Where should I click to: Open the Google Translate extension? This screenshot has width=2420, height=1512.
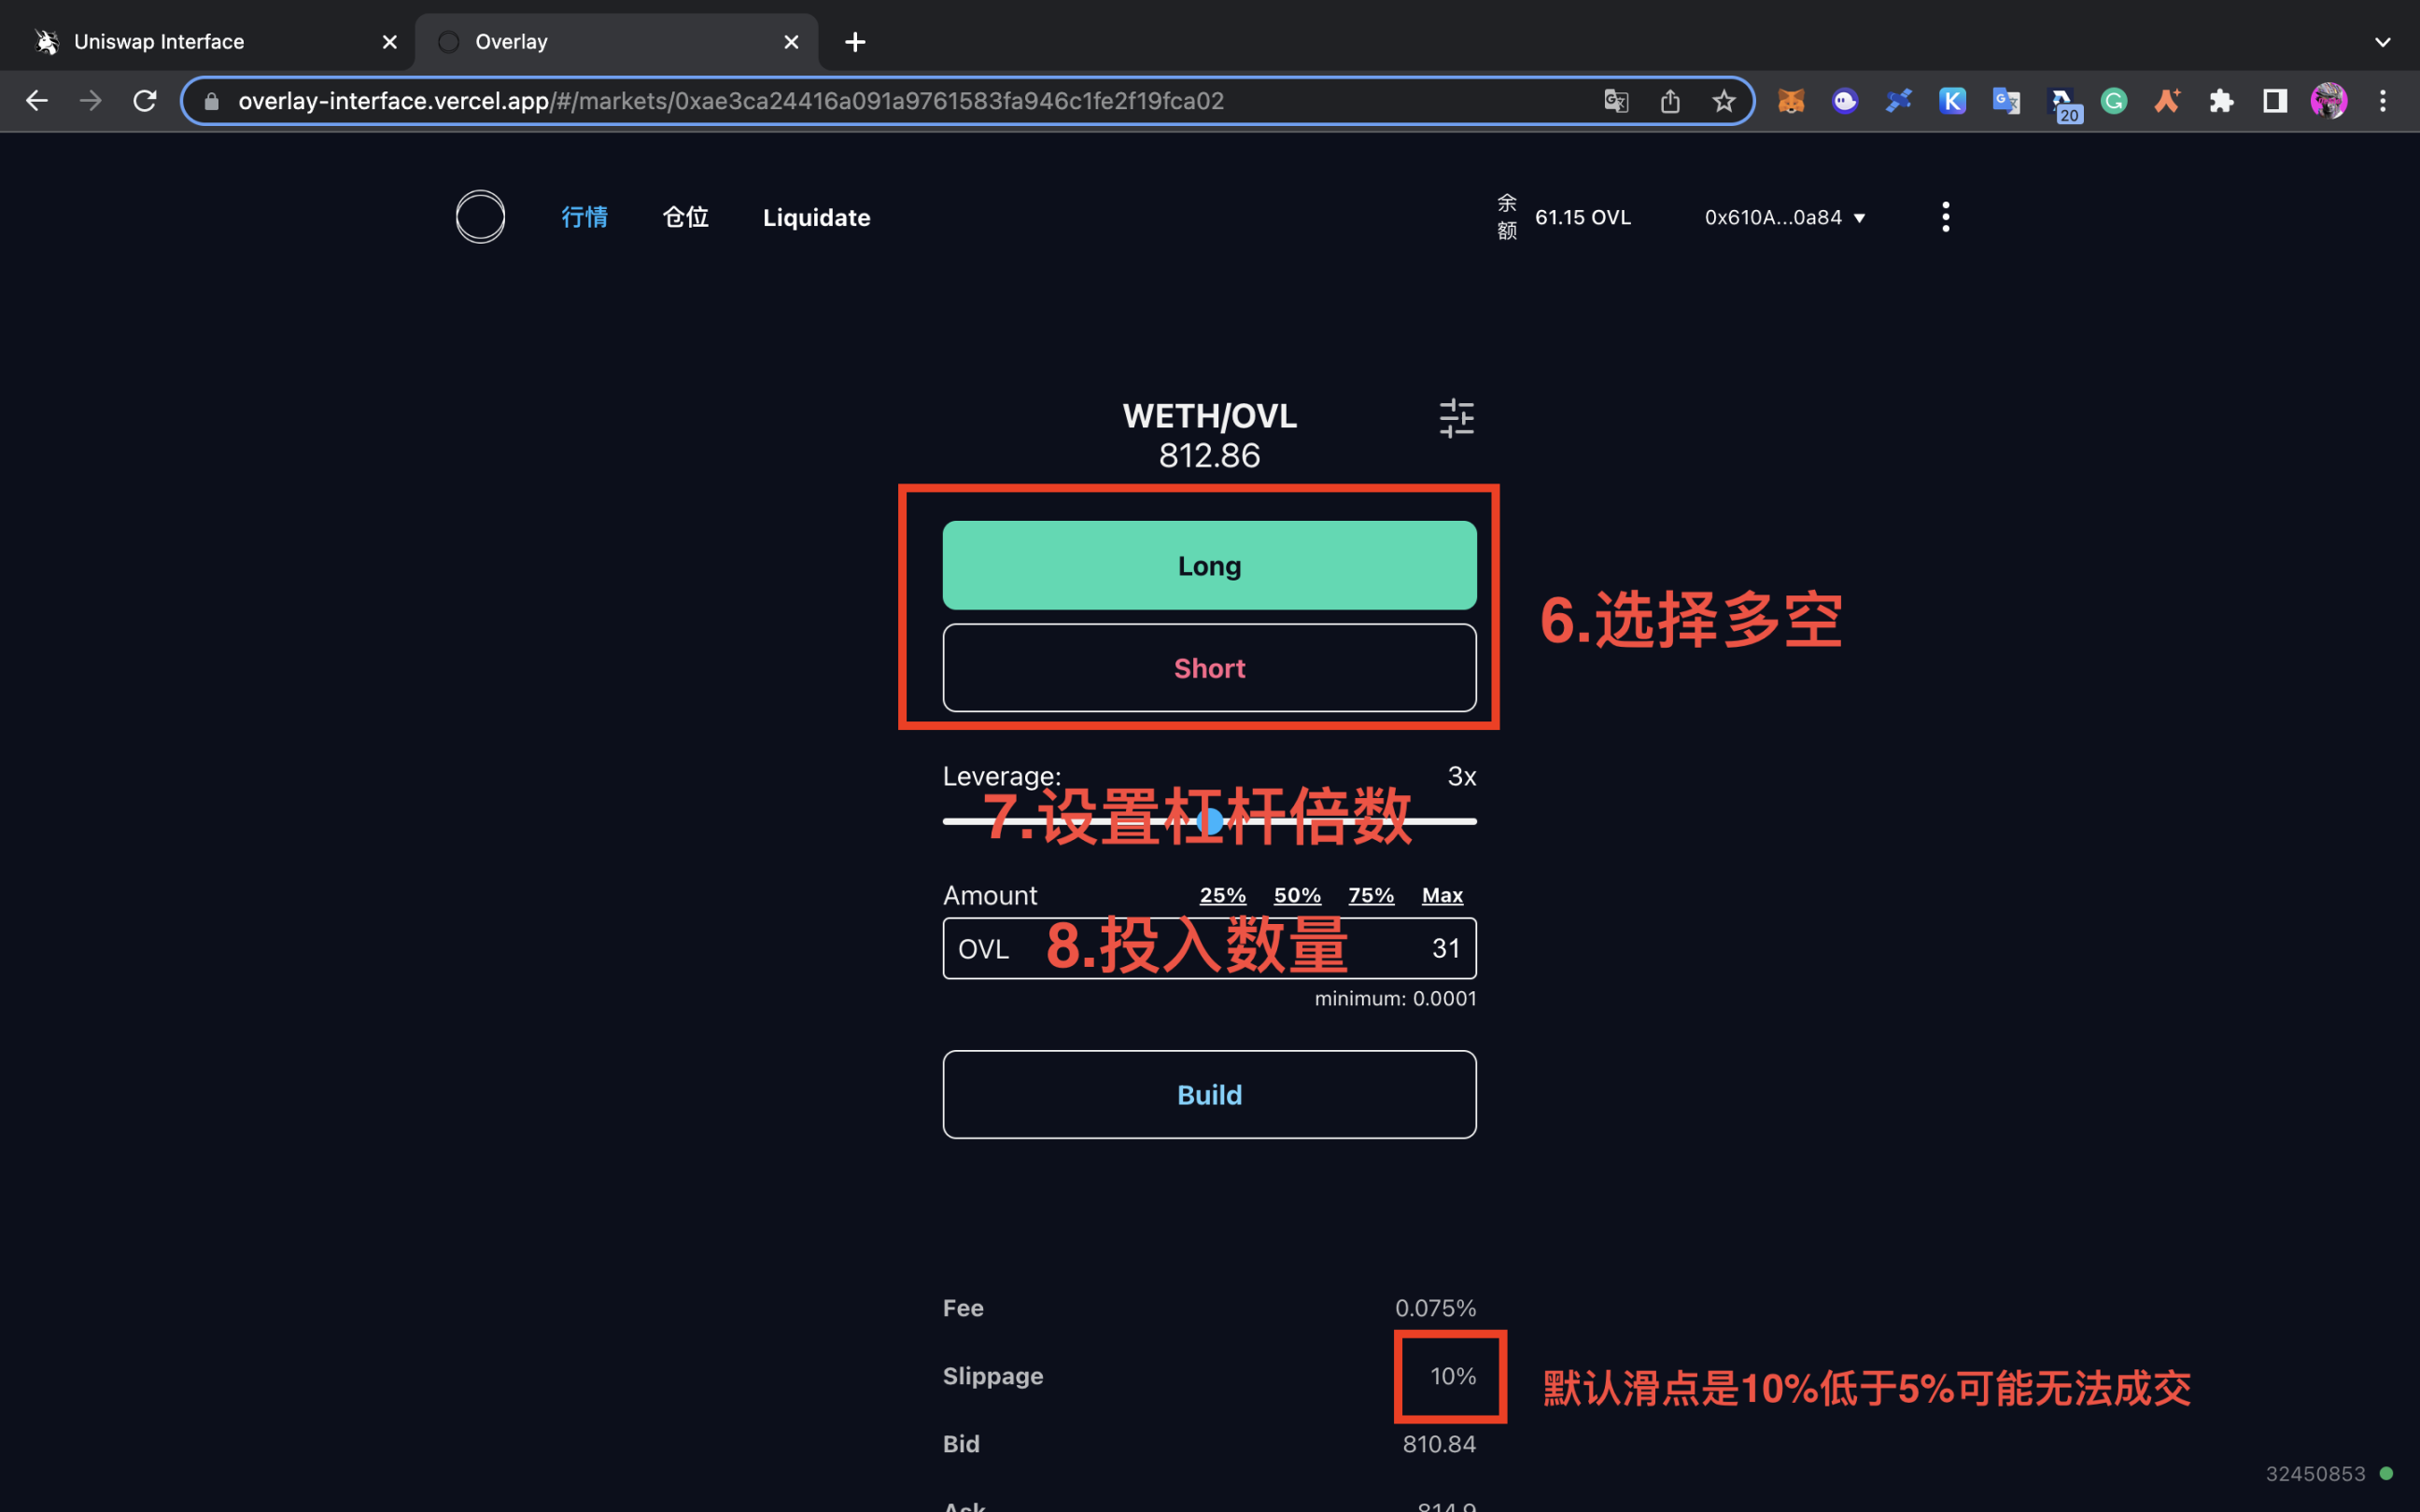[2006, 100]
